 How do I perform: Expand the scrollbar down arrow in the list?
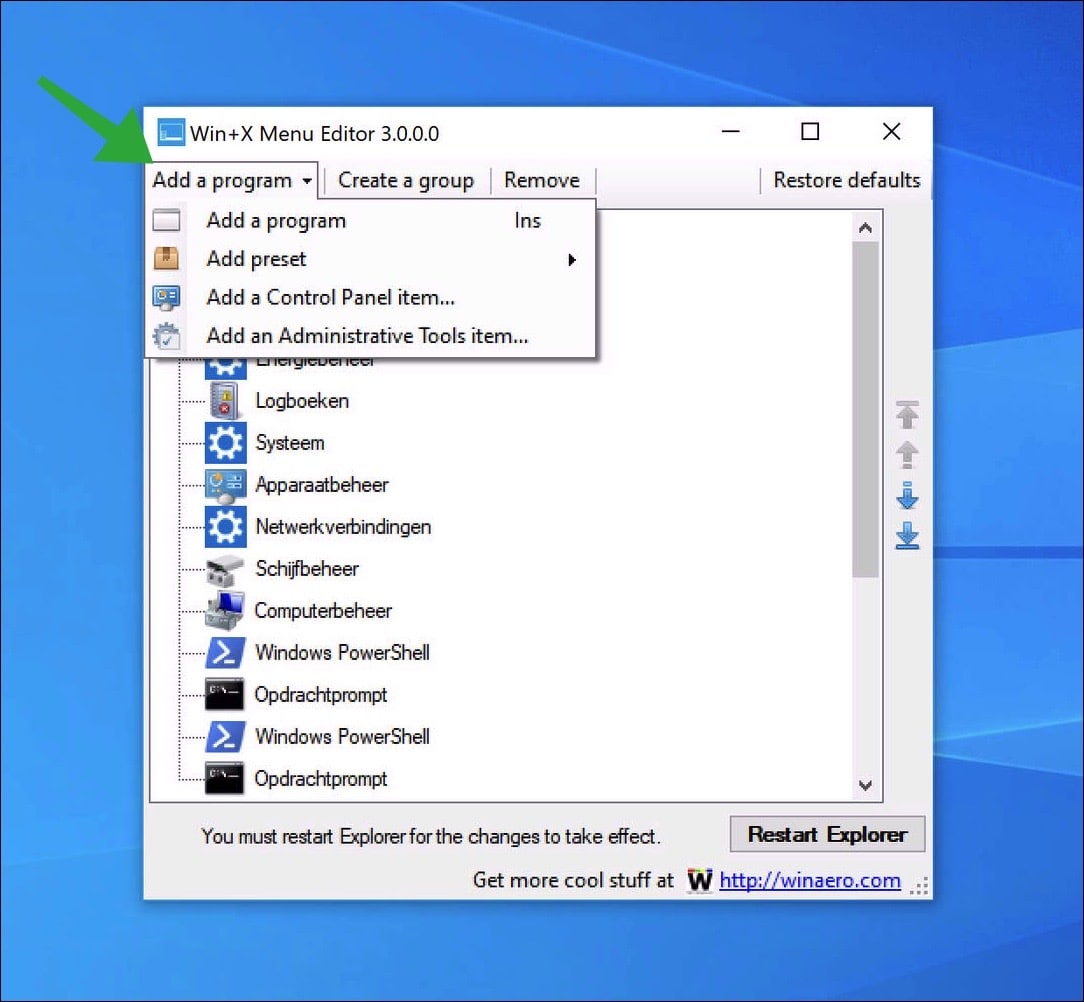(x=866, y=786)
